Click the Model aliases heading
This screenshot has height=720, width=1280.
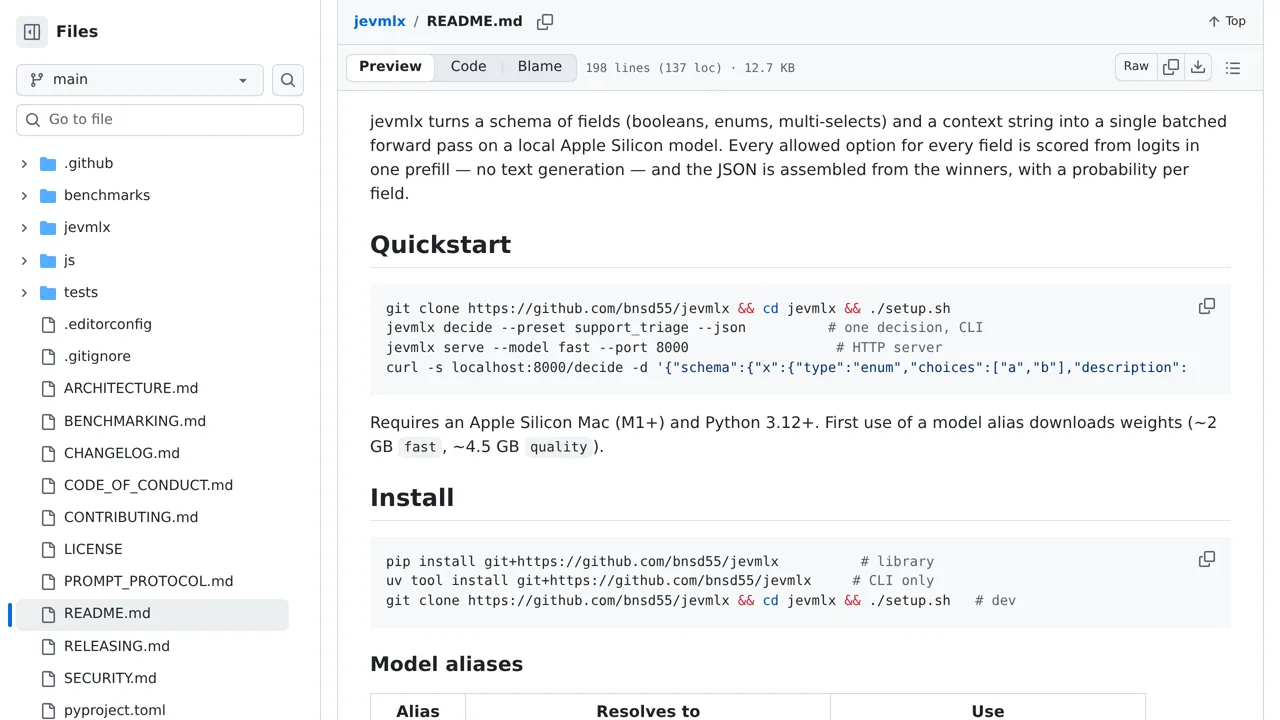click(446, 664)
